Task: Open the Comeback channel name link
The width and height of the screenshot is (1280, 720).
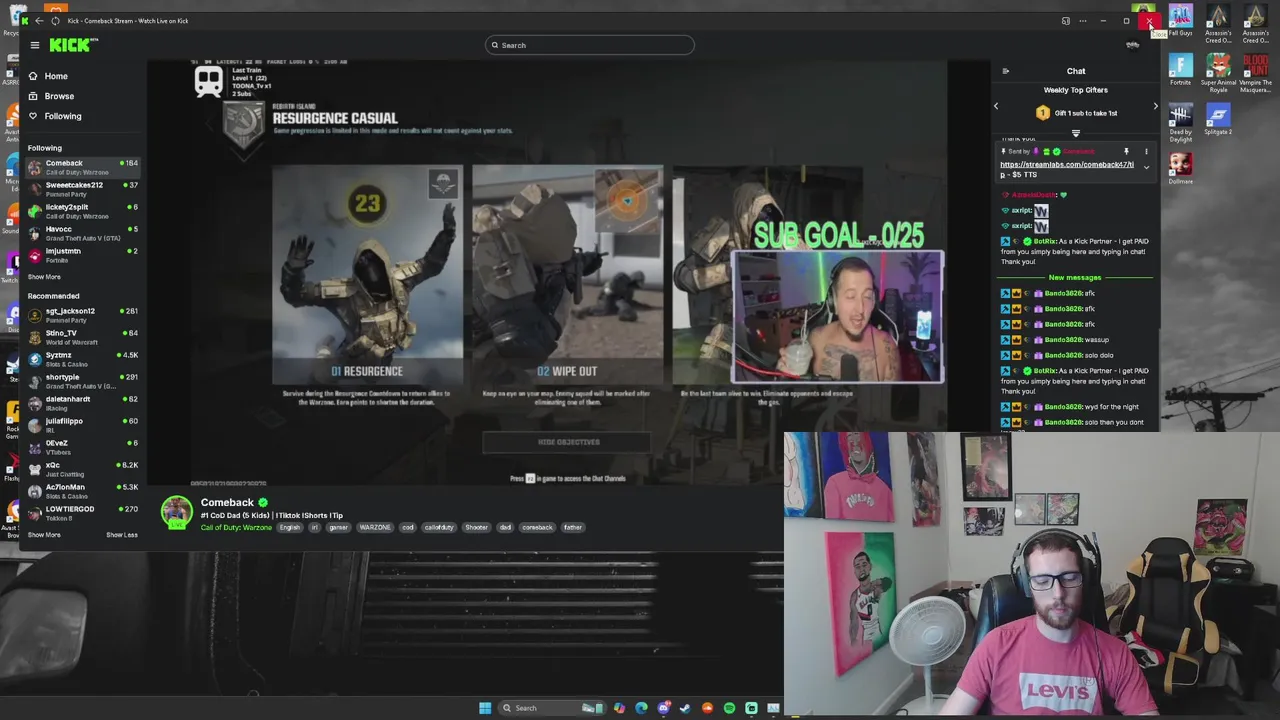Action: pos(227,503)
